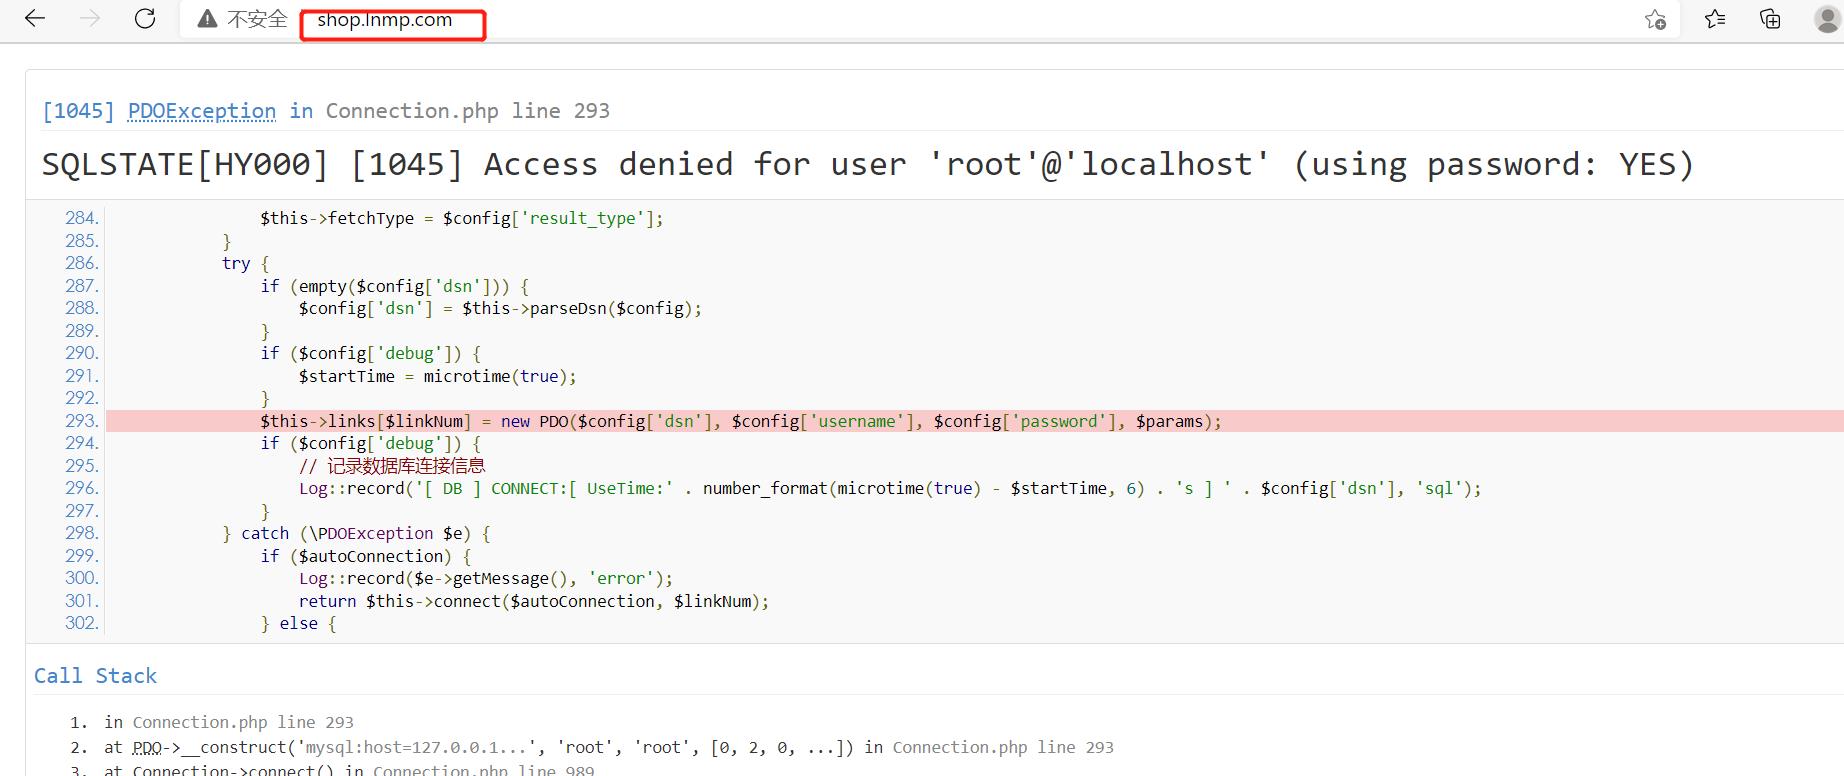
Task: Click the microtime(true) line 291
Action: click(438, 376)
